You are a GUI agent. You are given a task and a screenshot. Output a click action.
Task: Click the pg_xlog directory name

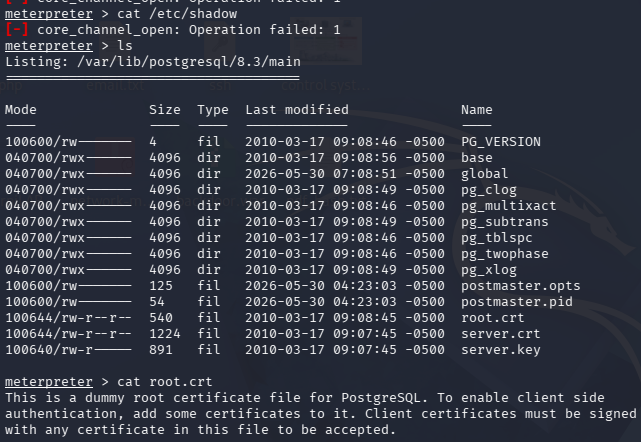coord(489,269)
